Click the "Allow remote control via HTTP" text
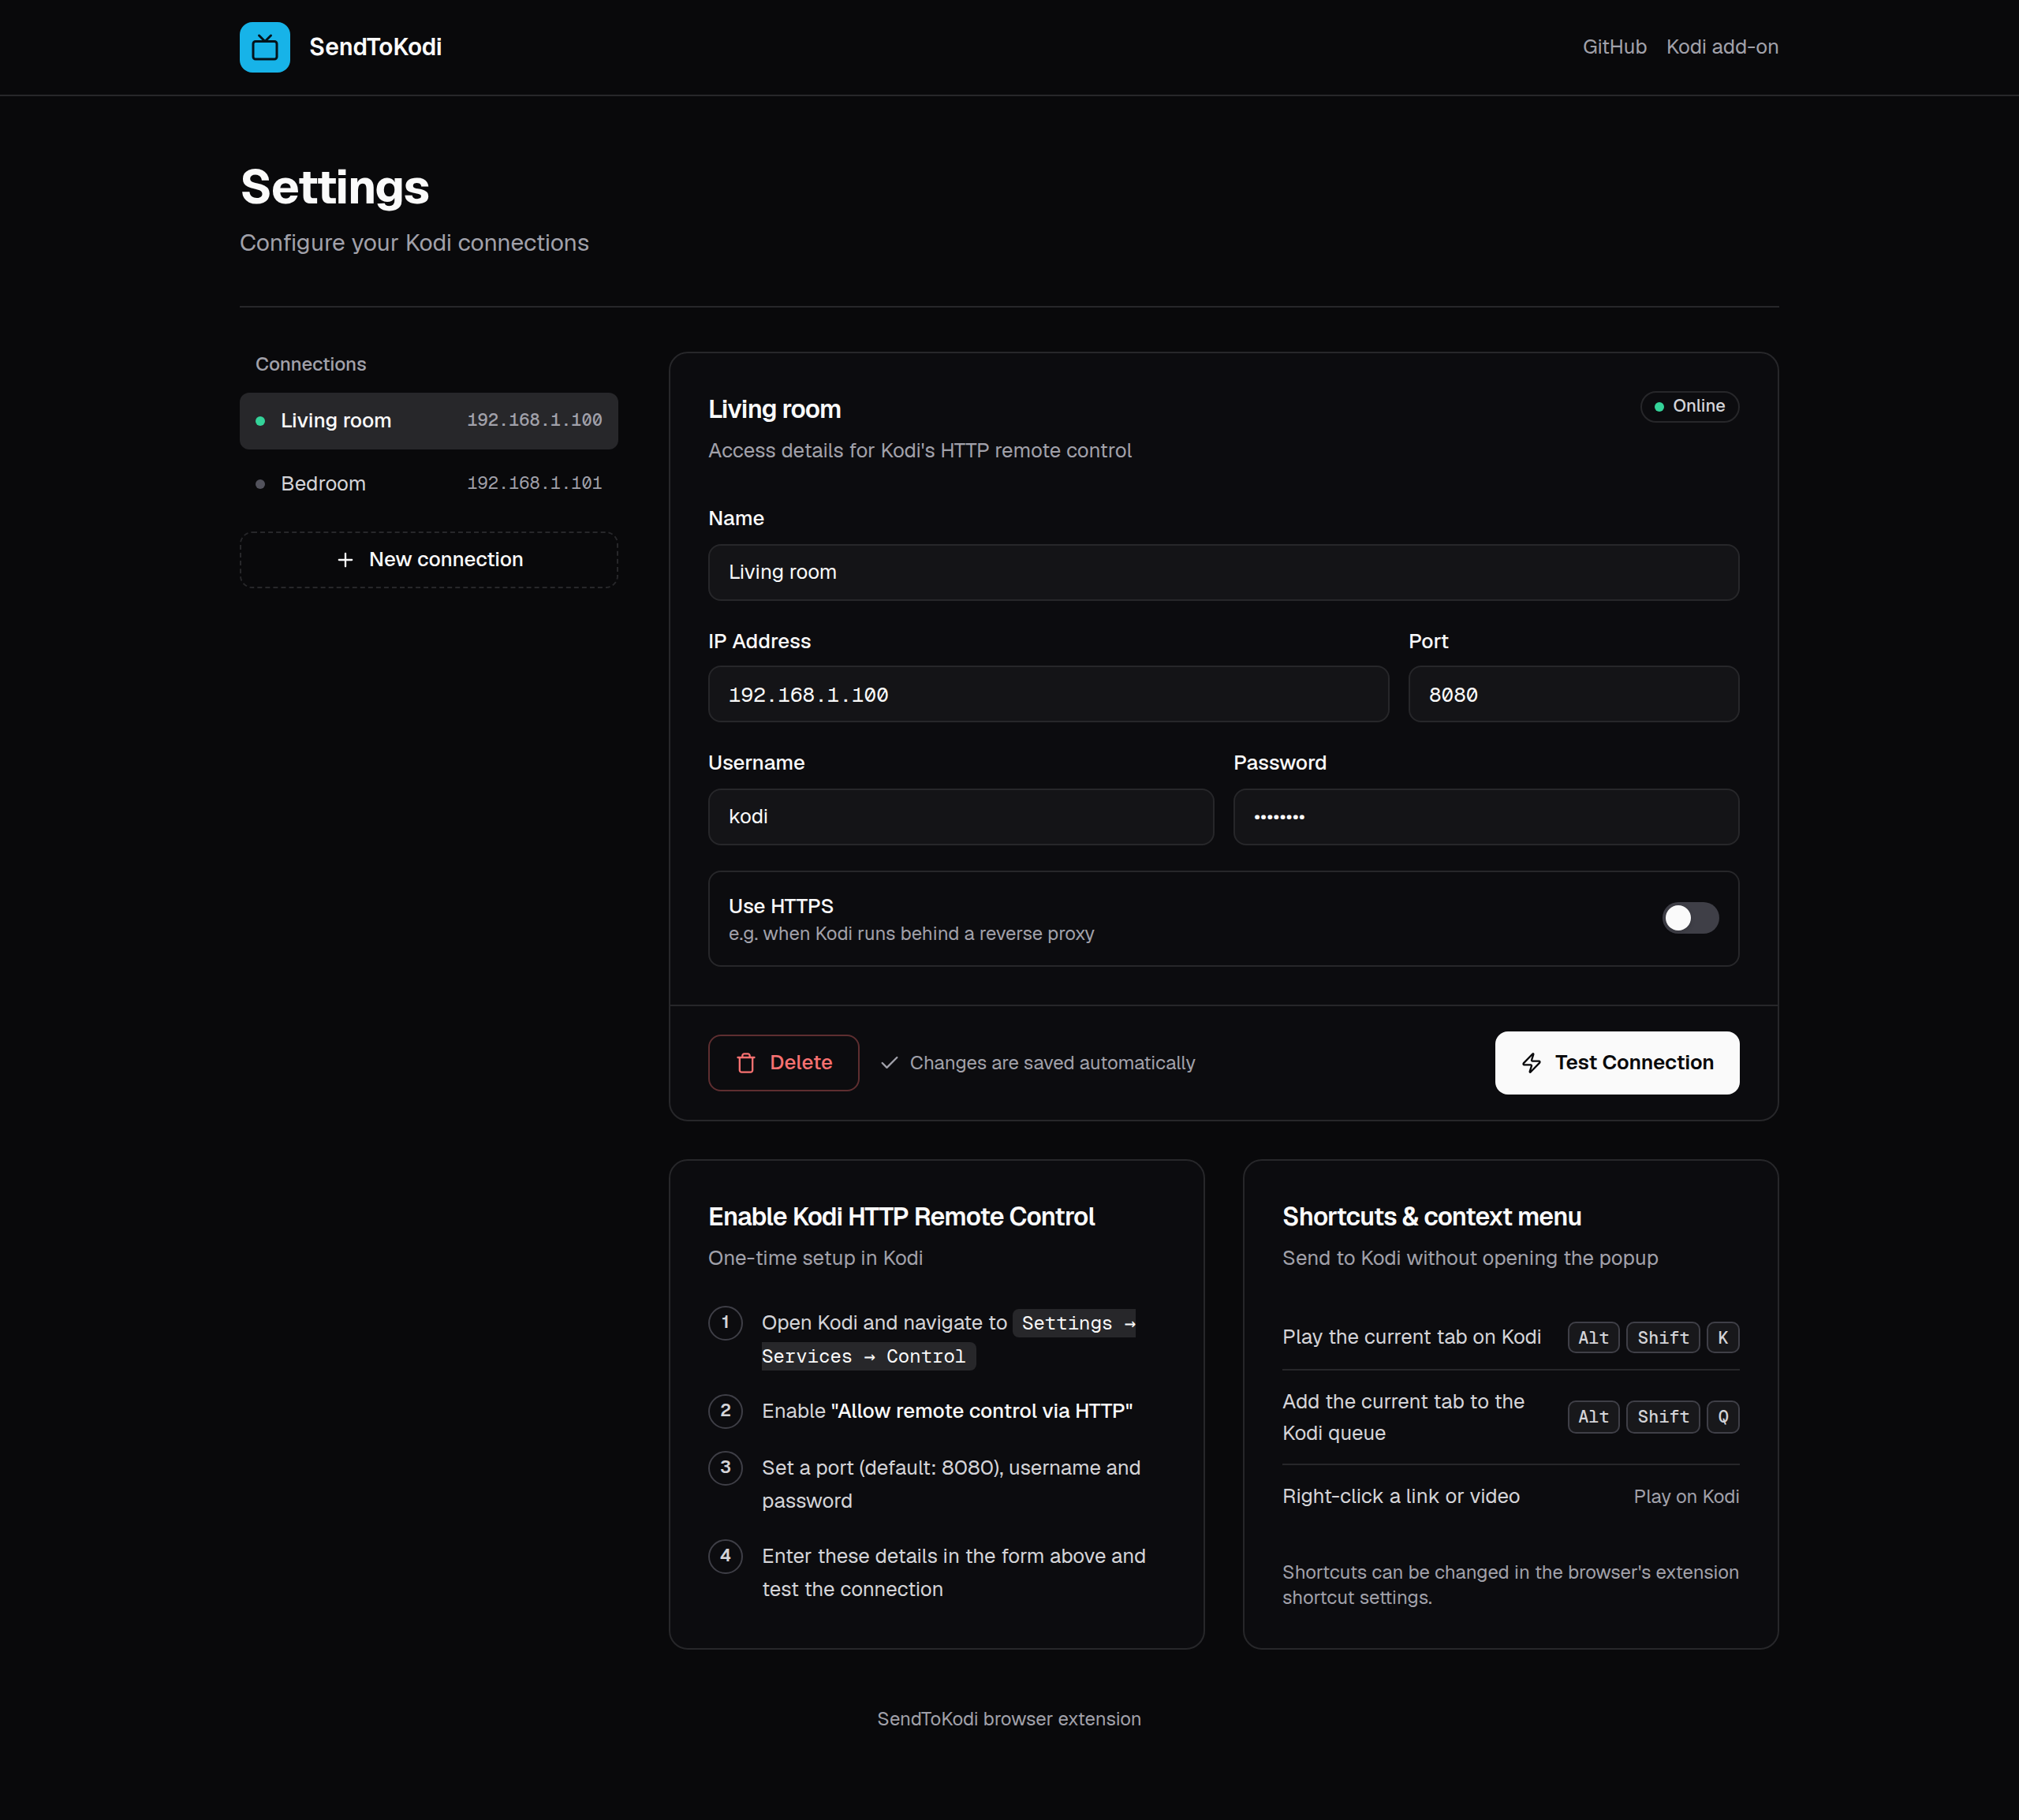 click(981, 1411)
